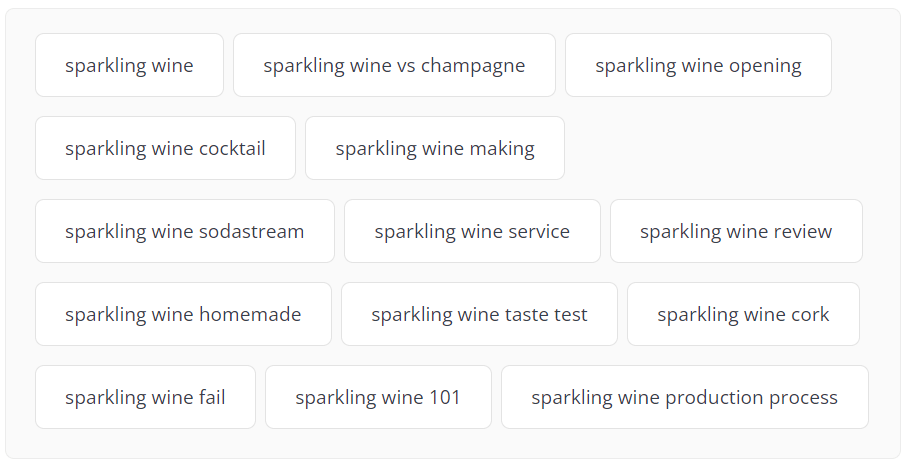Select the suggestion ending in 'cocktail'
Viewport: 908px width, 470px height.
click(x=165, y=148)
